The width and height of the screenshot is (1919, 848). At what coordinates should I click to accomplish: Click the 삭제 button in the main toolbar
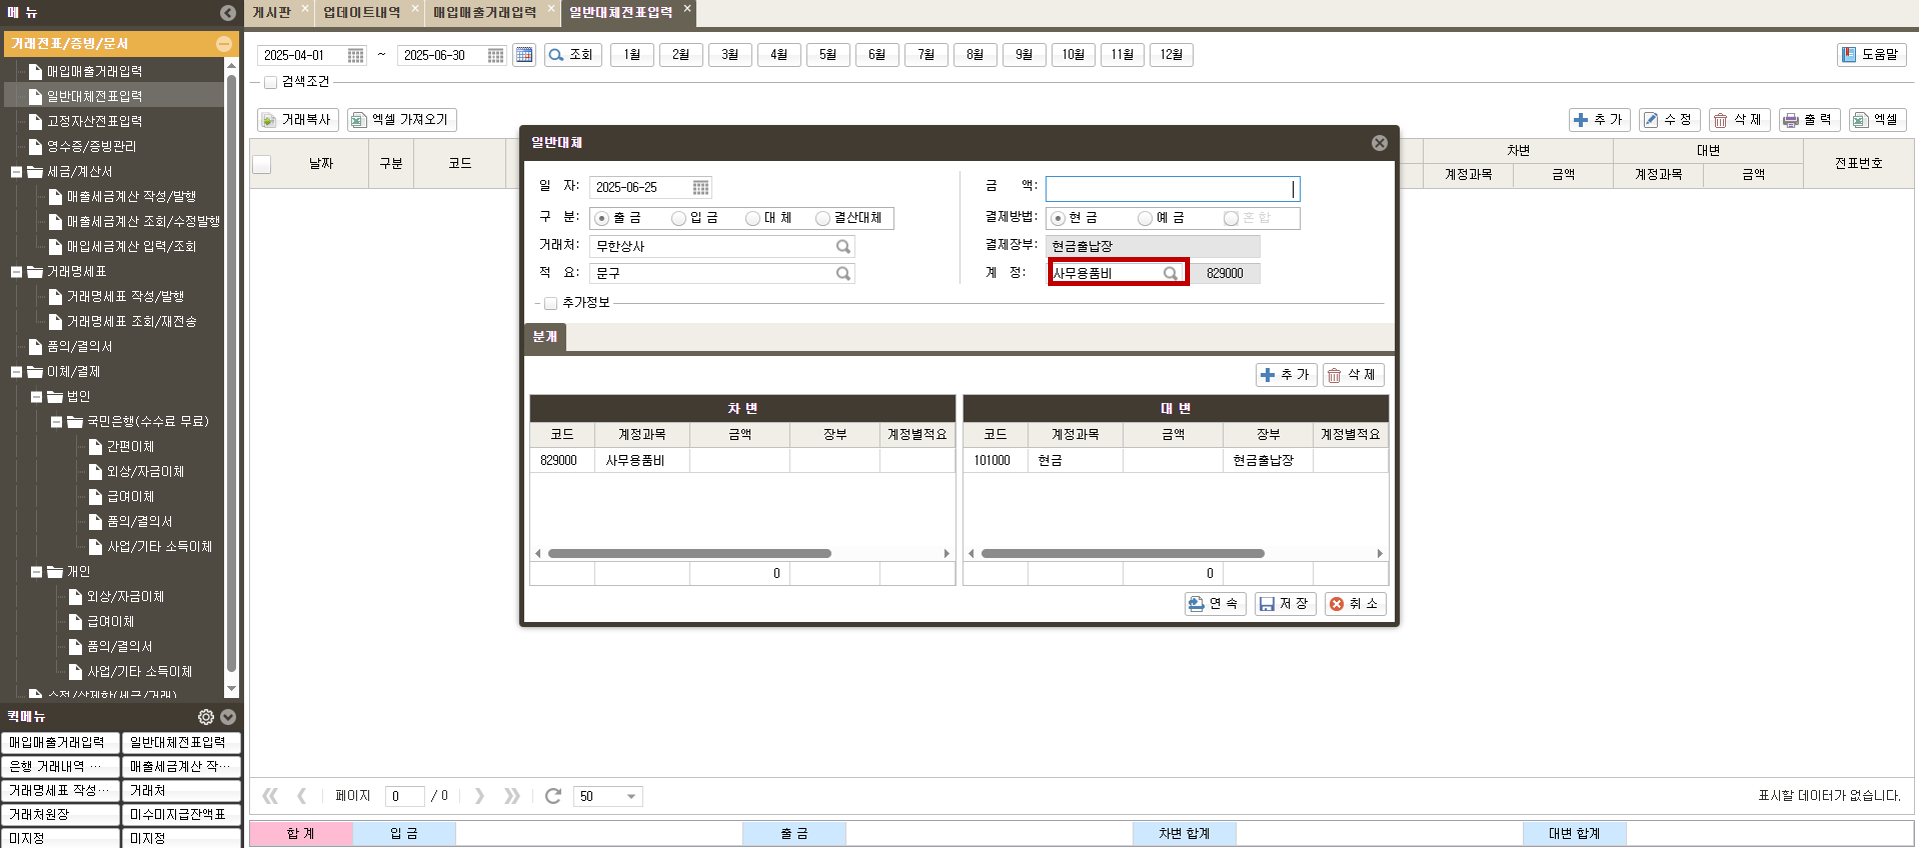coord(1739,120)
